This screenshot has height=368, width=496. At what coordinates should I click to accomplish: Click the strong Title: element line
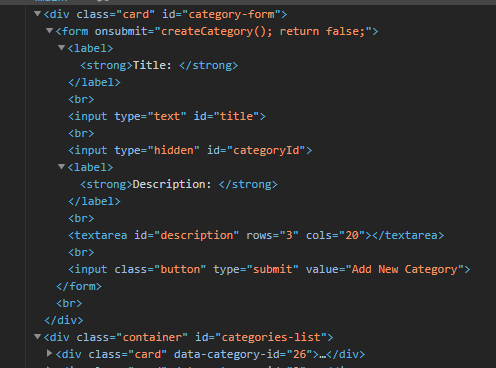pos(159,65)
